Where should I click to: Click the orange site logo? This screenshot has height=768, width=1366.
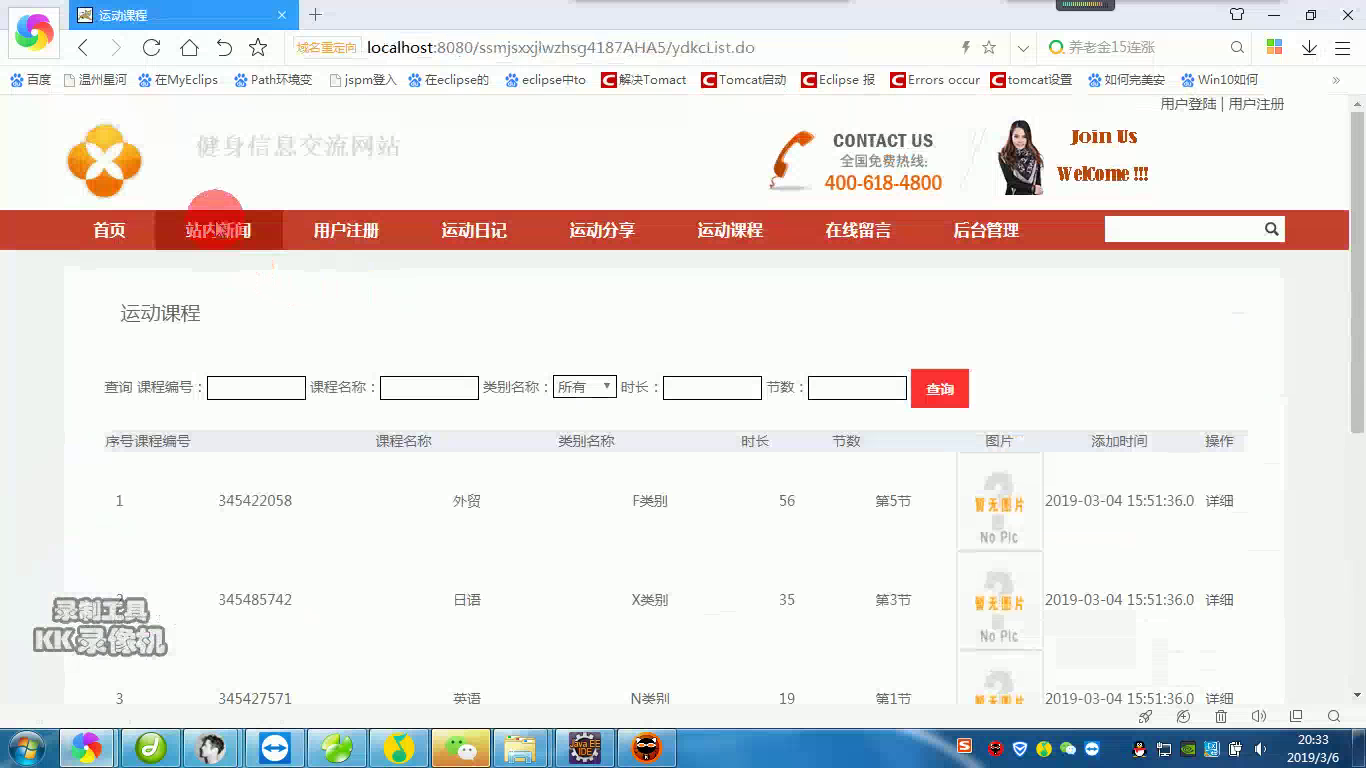click(x=104, y=160)
